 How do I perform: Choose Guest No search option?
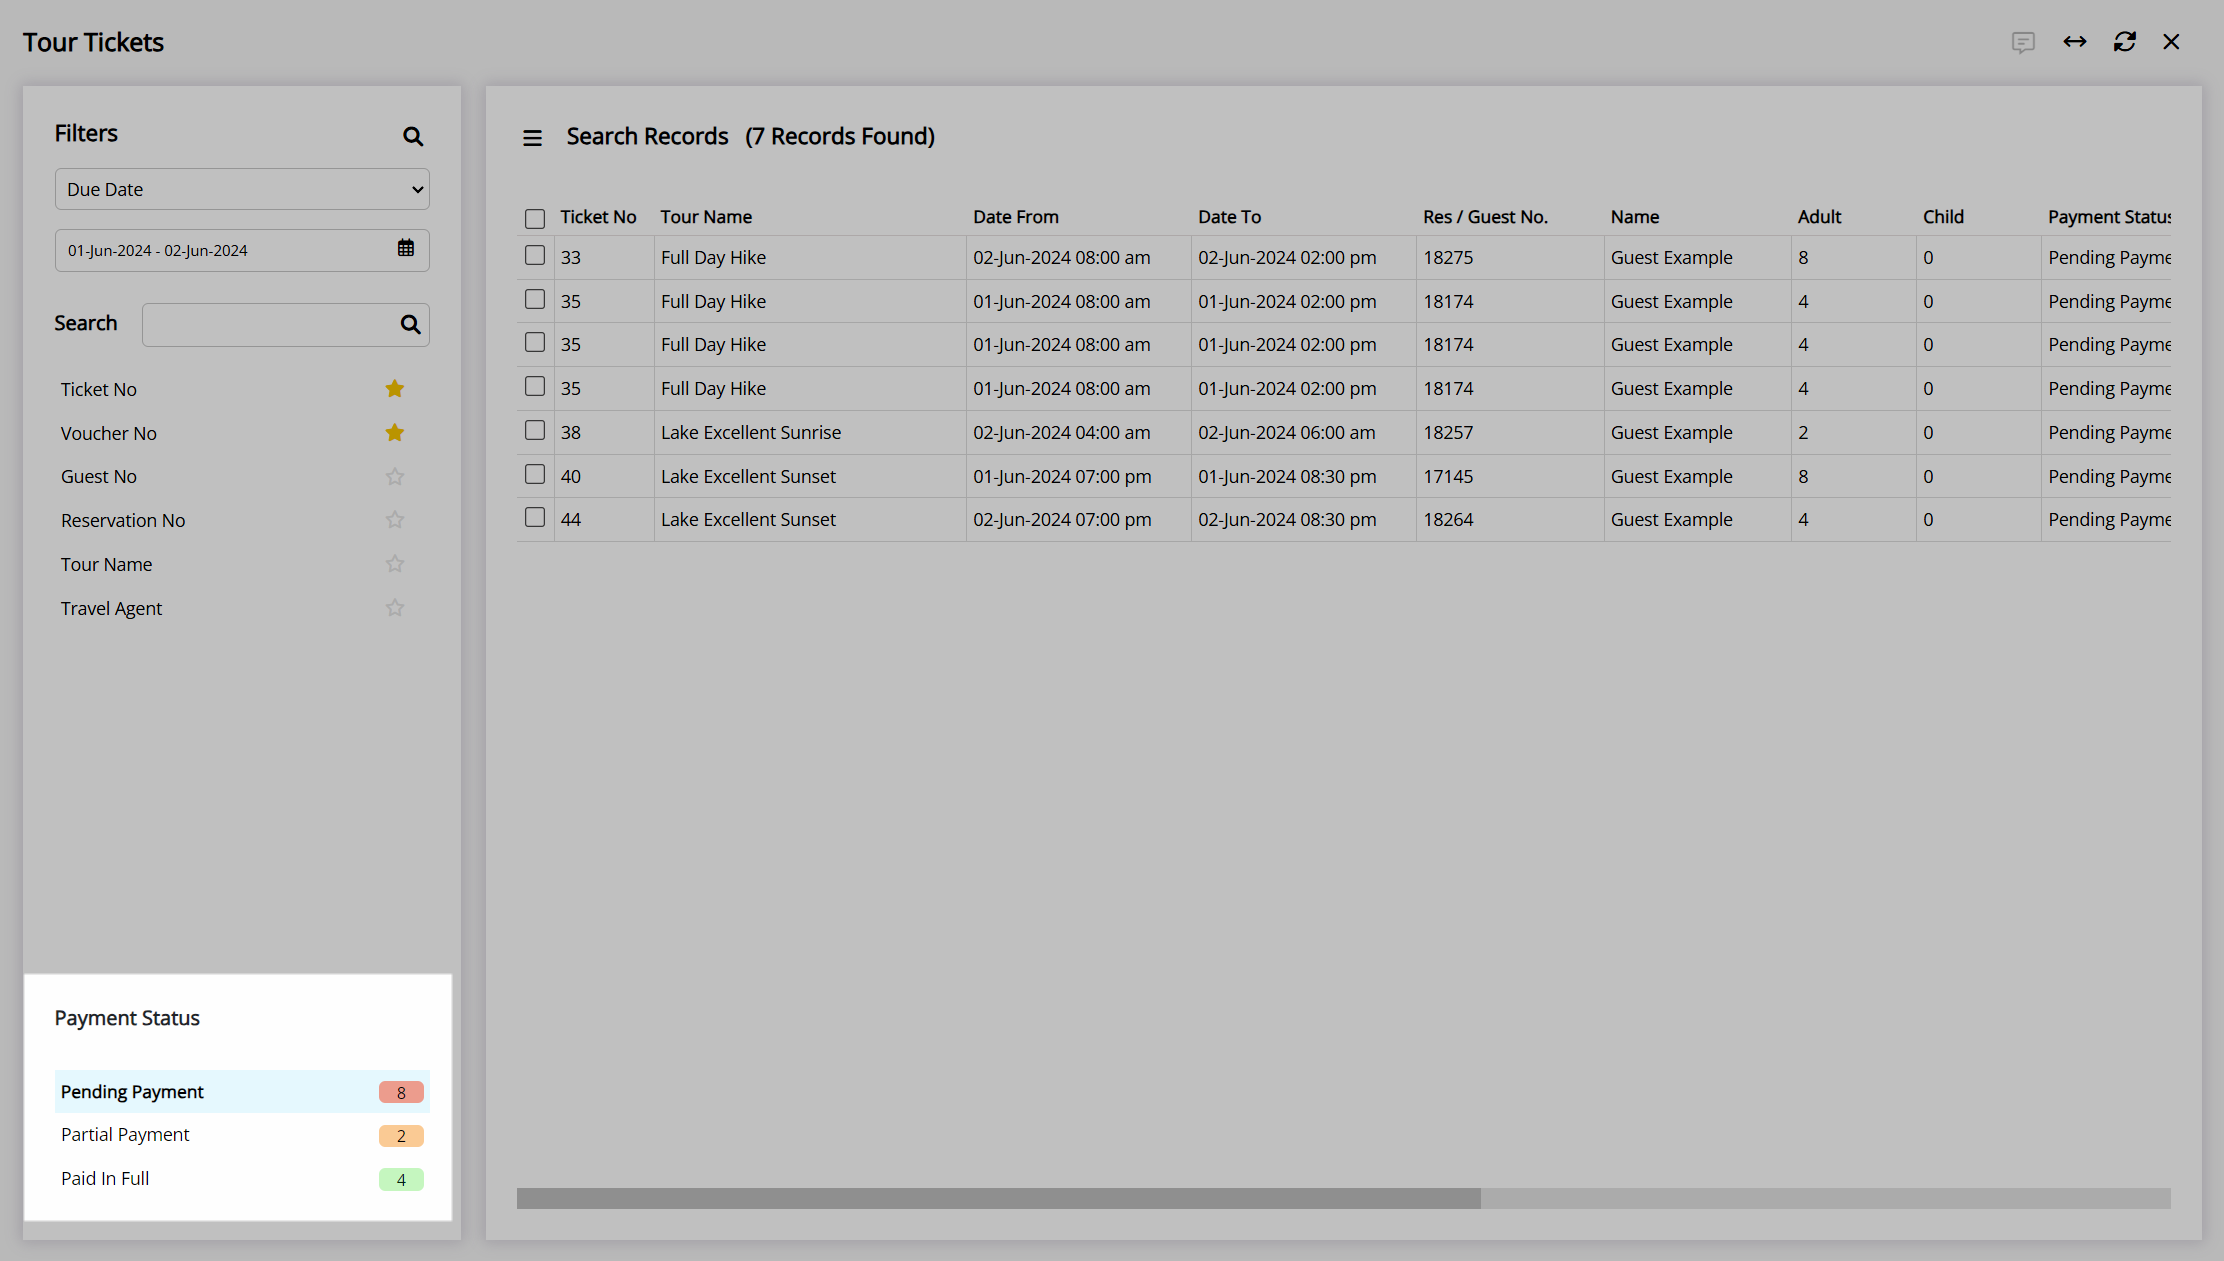pos(99,477)
